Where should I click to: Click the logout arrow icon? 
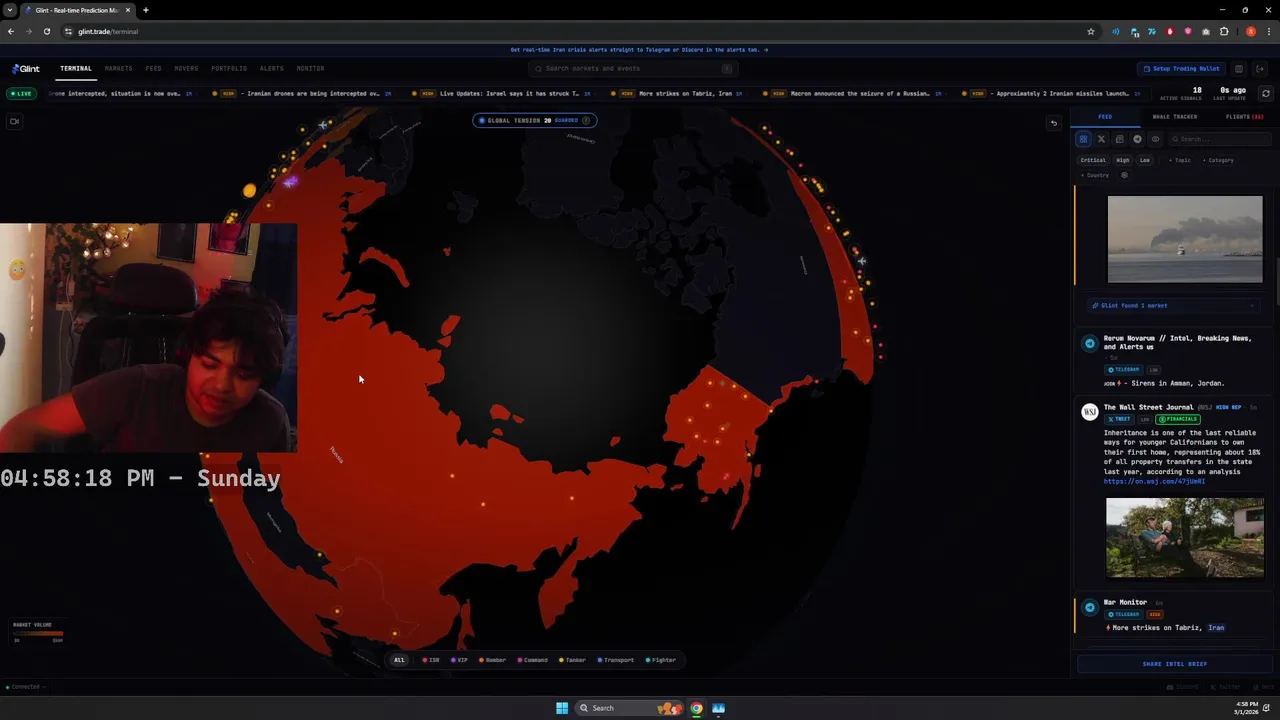pyautogui.click(x=1260, y=69)
